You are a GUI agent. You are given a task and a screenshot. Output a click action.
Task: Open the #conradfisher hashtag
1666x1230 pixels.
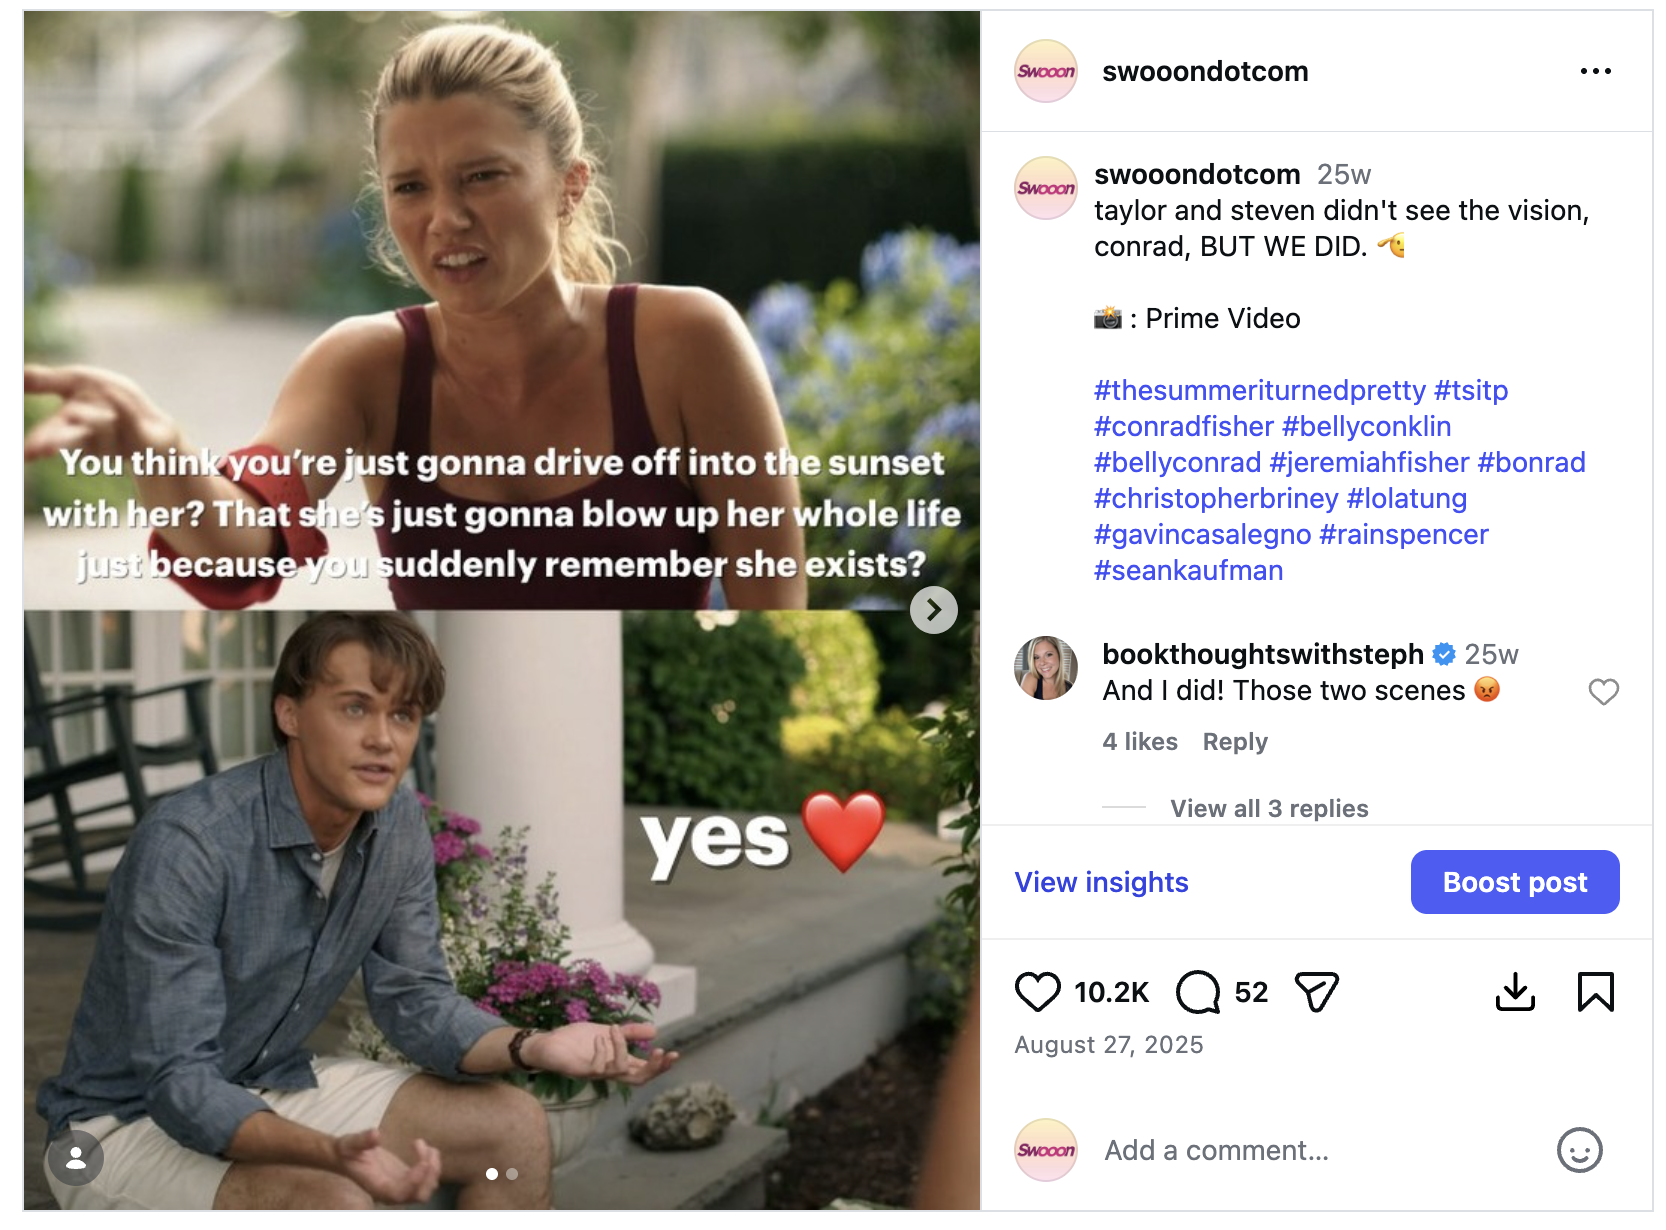pyautogui.click(x=1183, y=426)
